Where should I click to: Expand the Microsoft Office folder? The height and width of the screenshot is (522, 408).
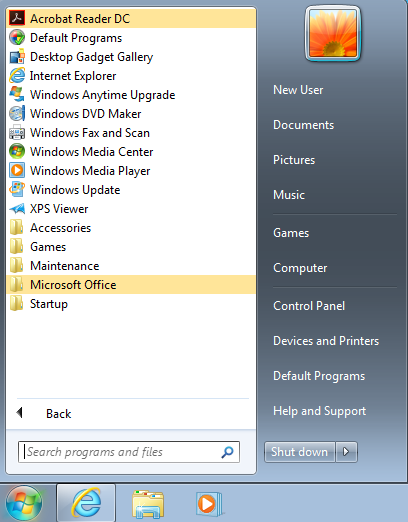[x=131, y=285]
